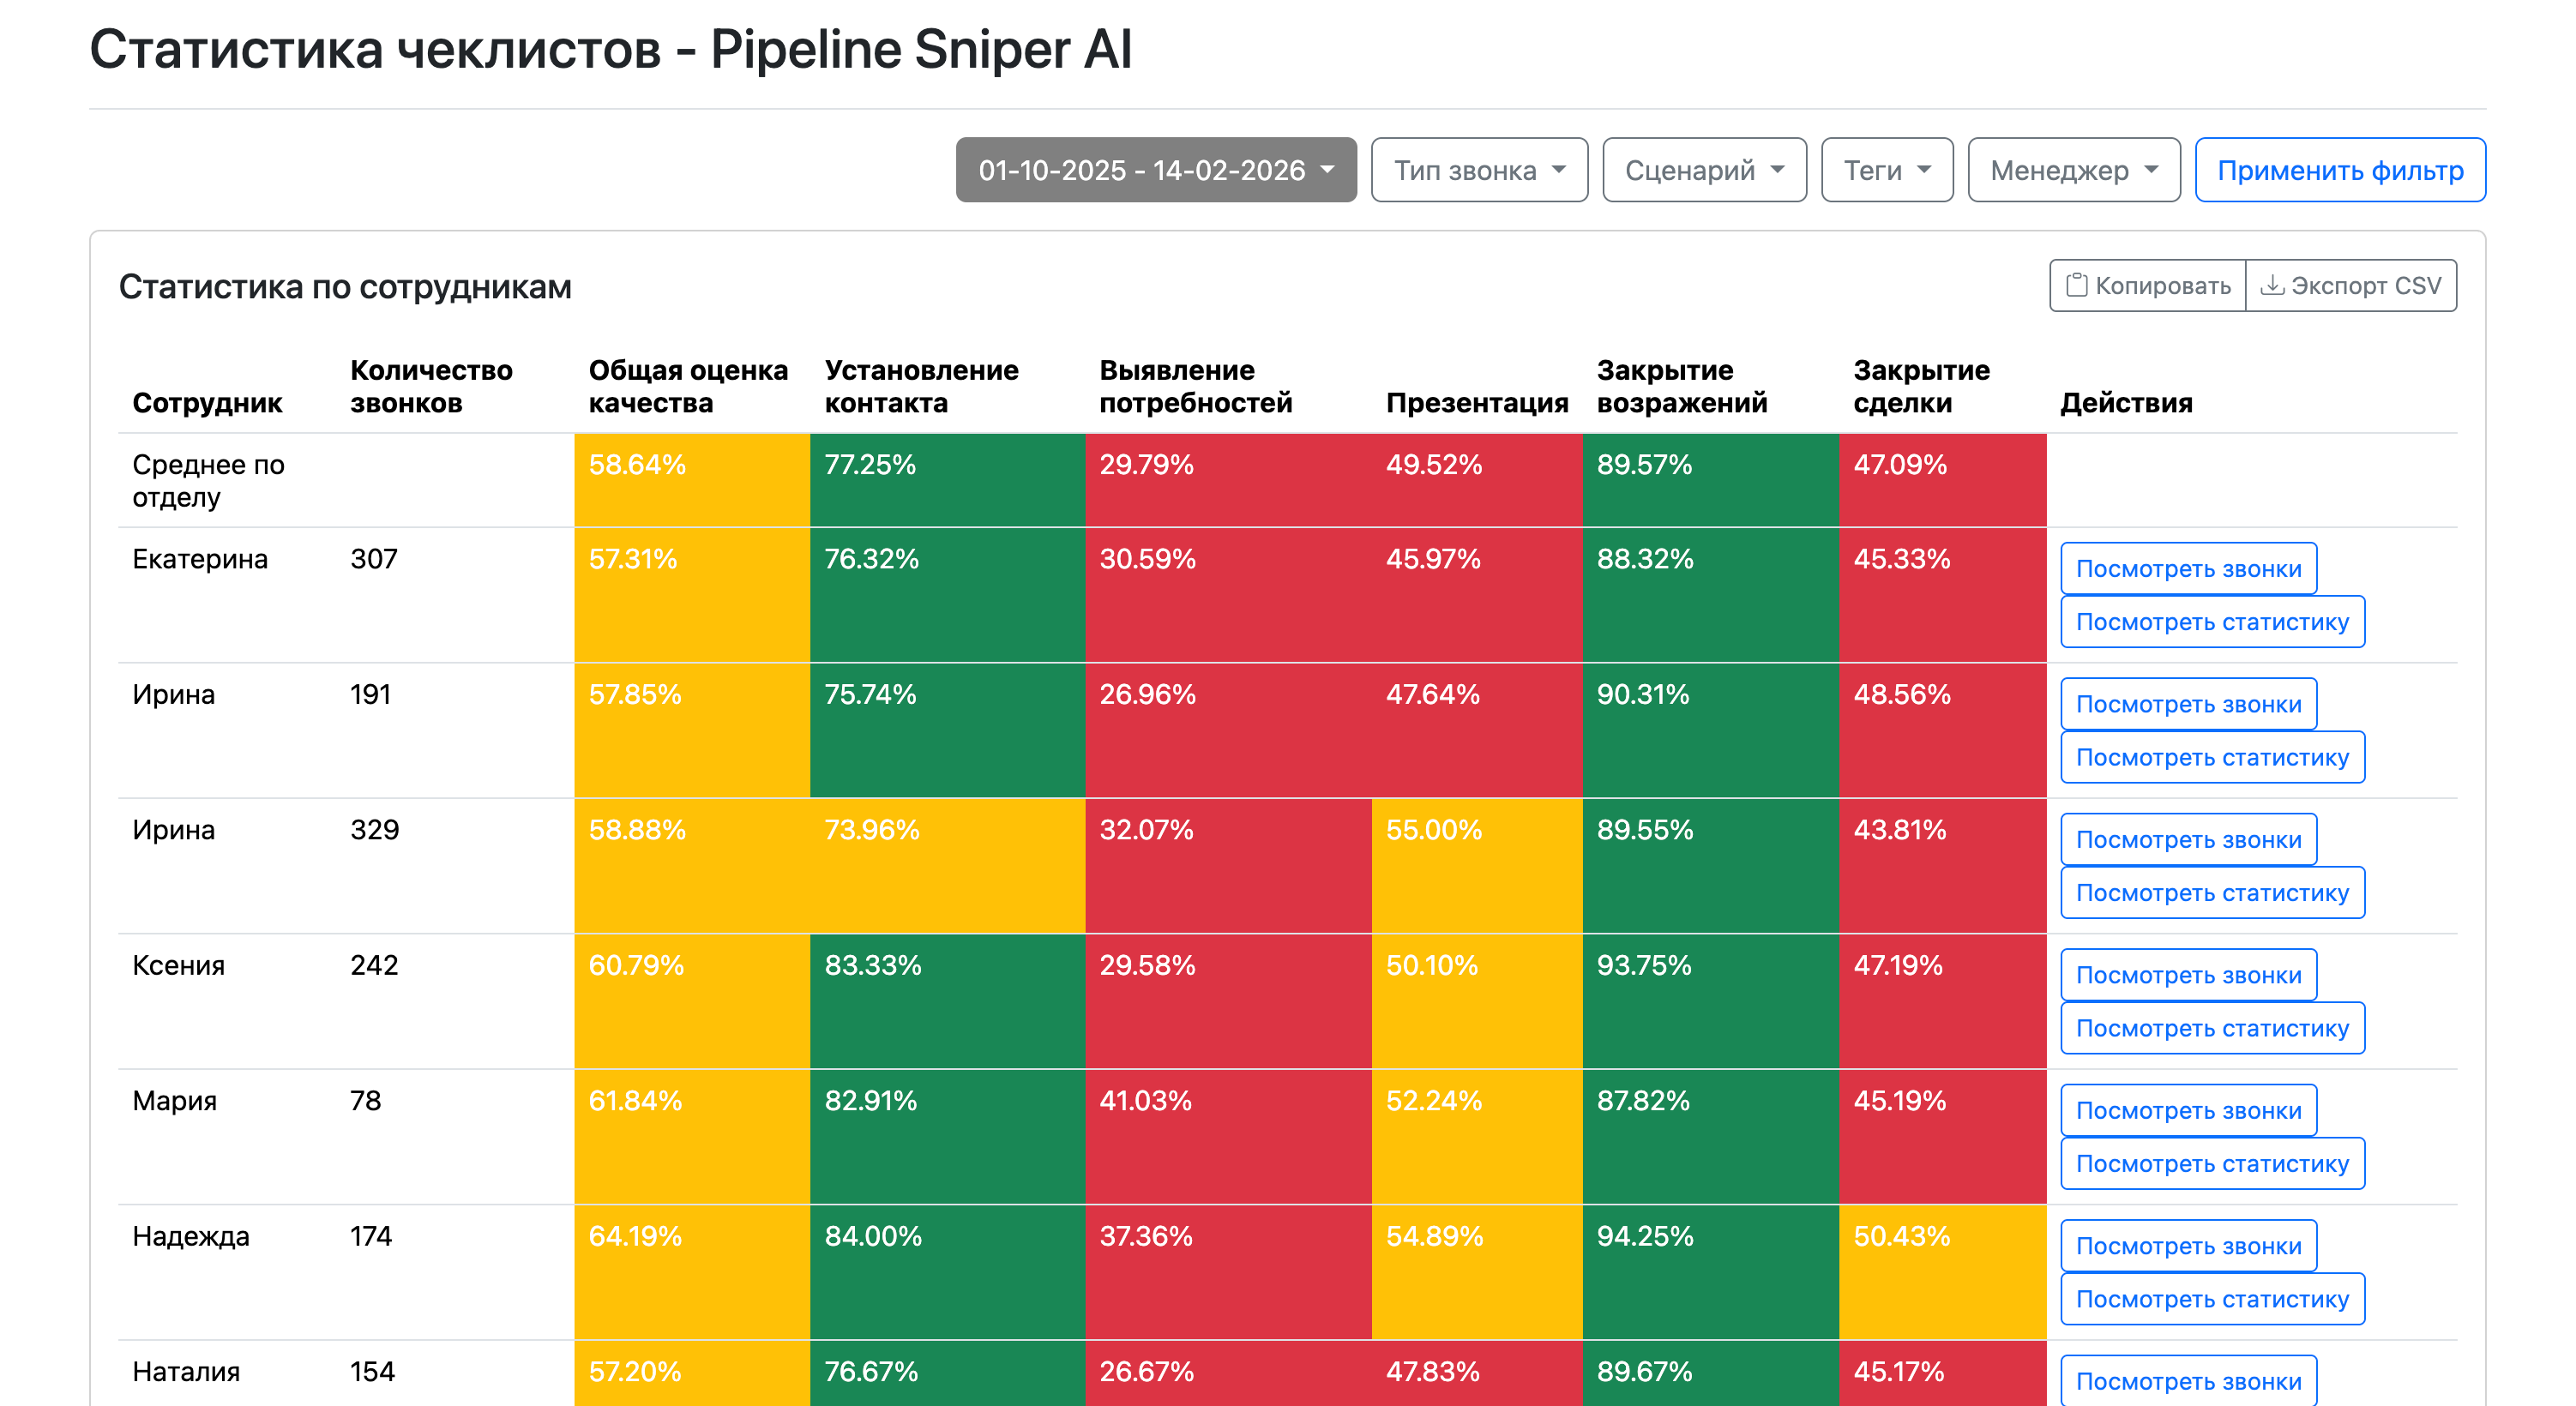Click the Общая оценка качества column header
This screenshot has height=1406, width=2576.
pyautogui.click(x=687, y=386)
